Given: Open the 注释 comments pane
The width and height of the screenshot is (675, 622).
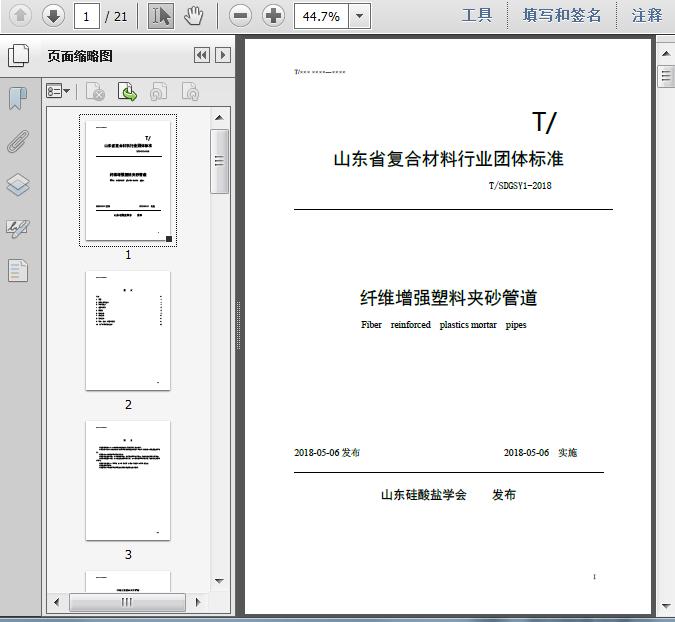Looking at the screenshot, I should tap(647, 15).
